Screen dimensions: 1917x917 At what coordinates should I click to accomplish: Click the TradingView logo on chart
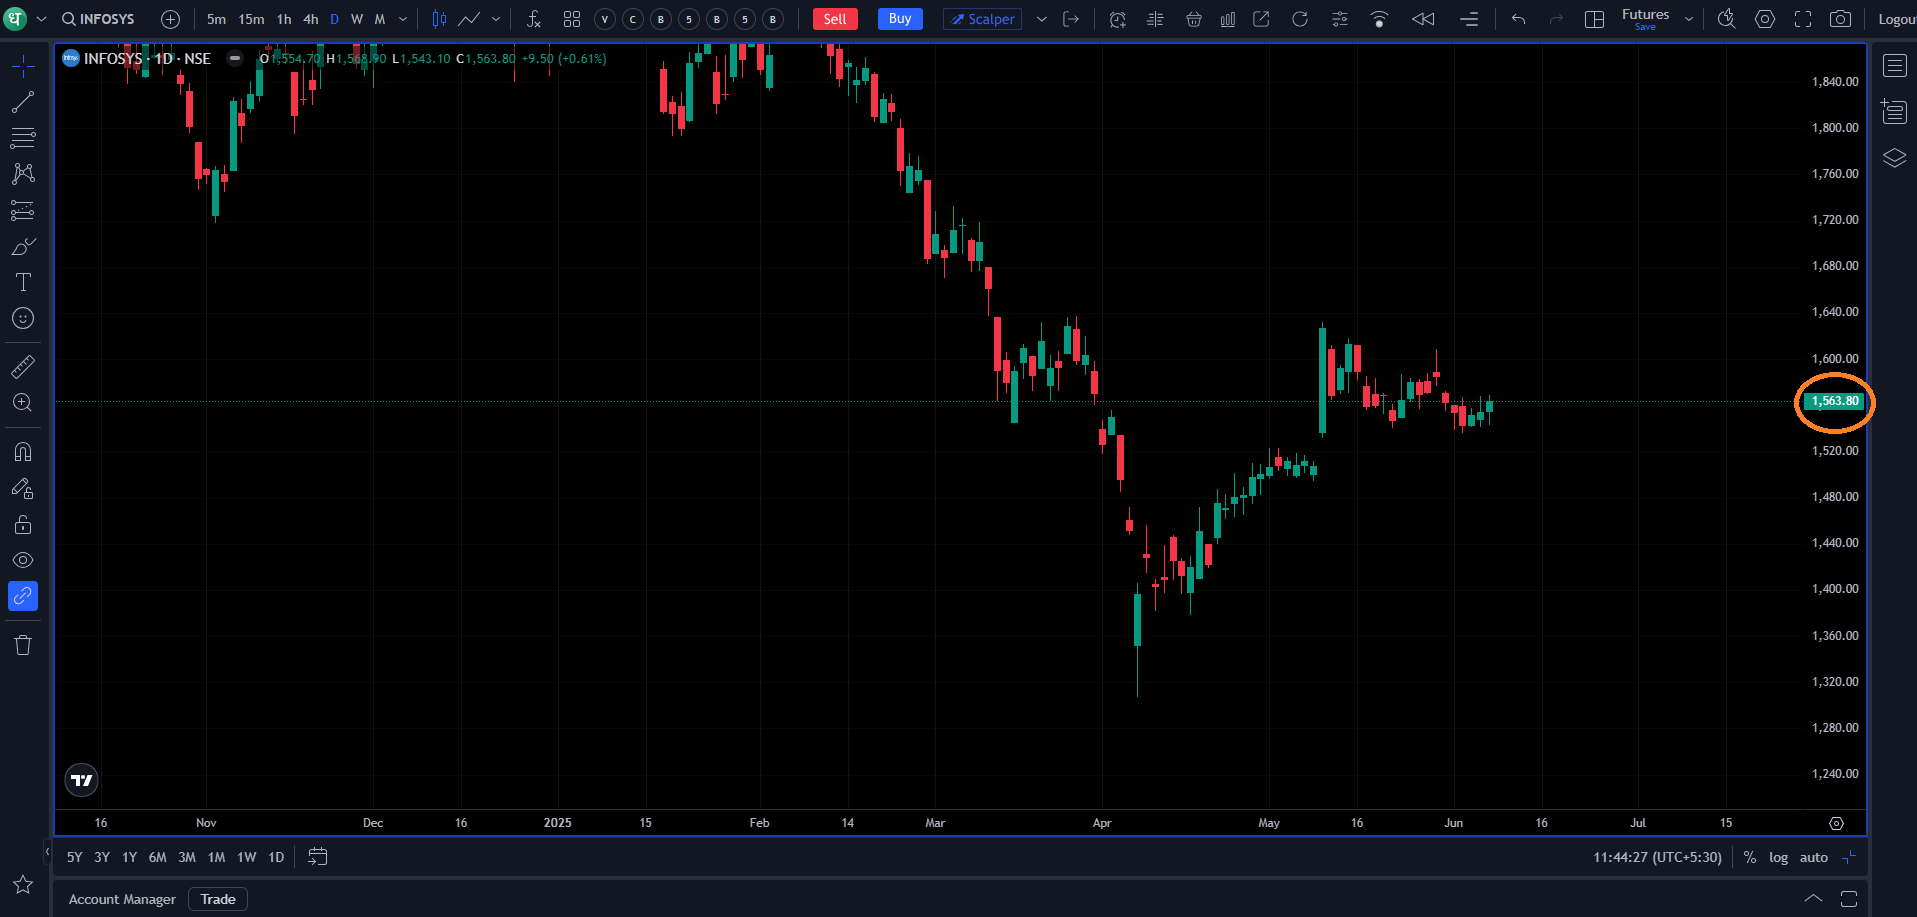click(x=82, y=780)
